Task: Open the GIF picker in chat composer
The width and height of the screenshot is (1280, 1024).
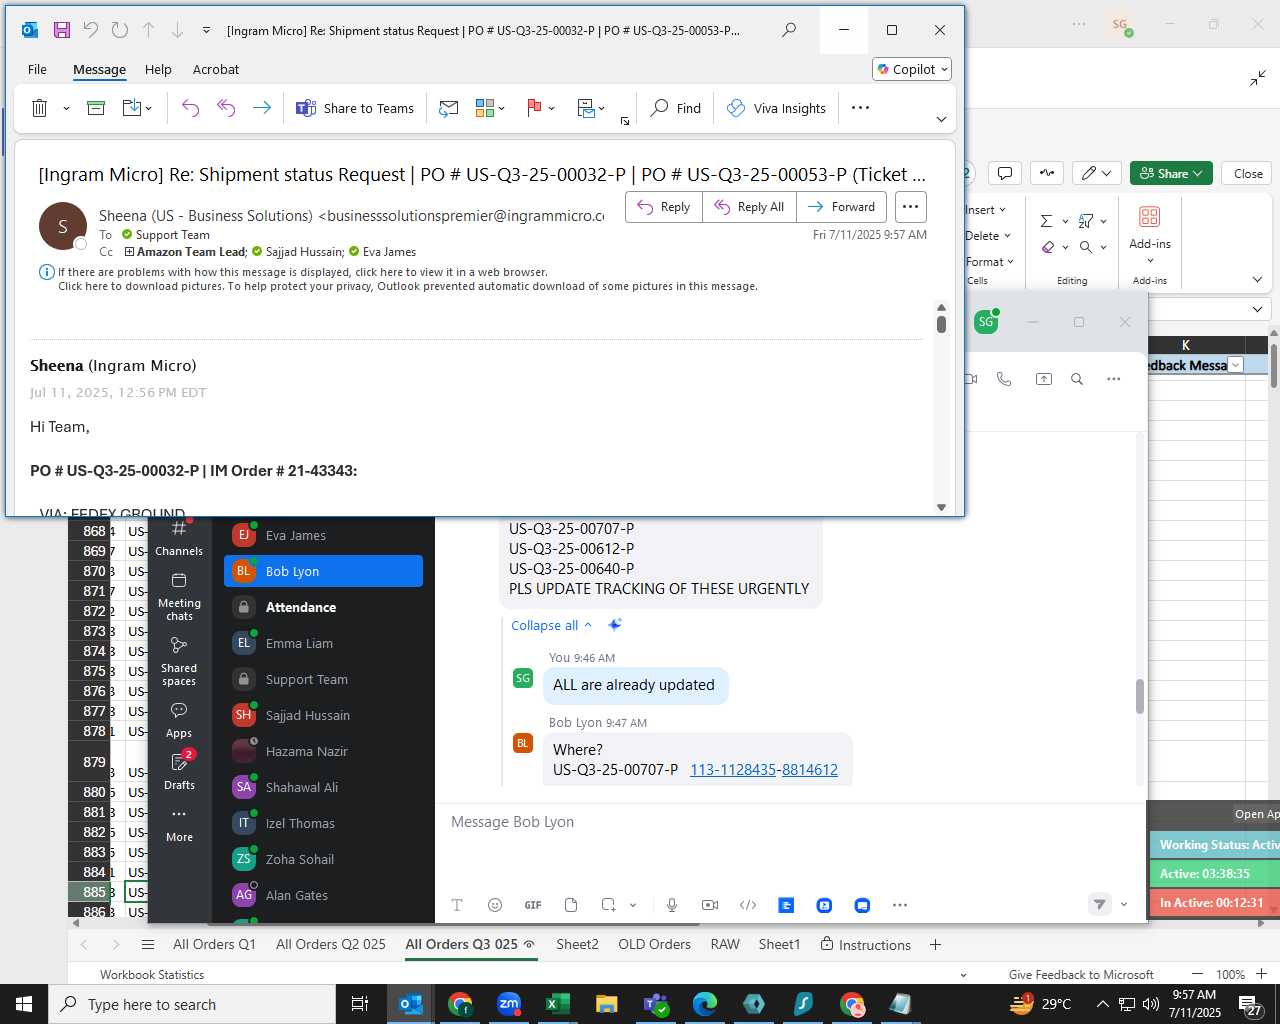Action: point(533,905)
